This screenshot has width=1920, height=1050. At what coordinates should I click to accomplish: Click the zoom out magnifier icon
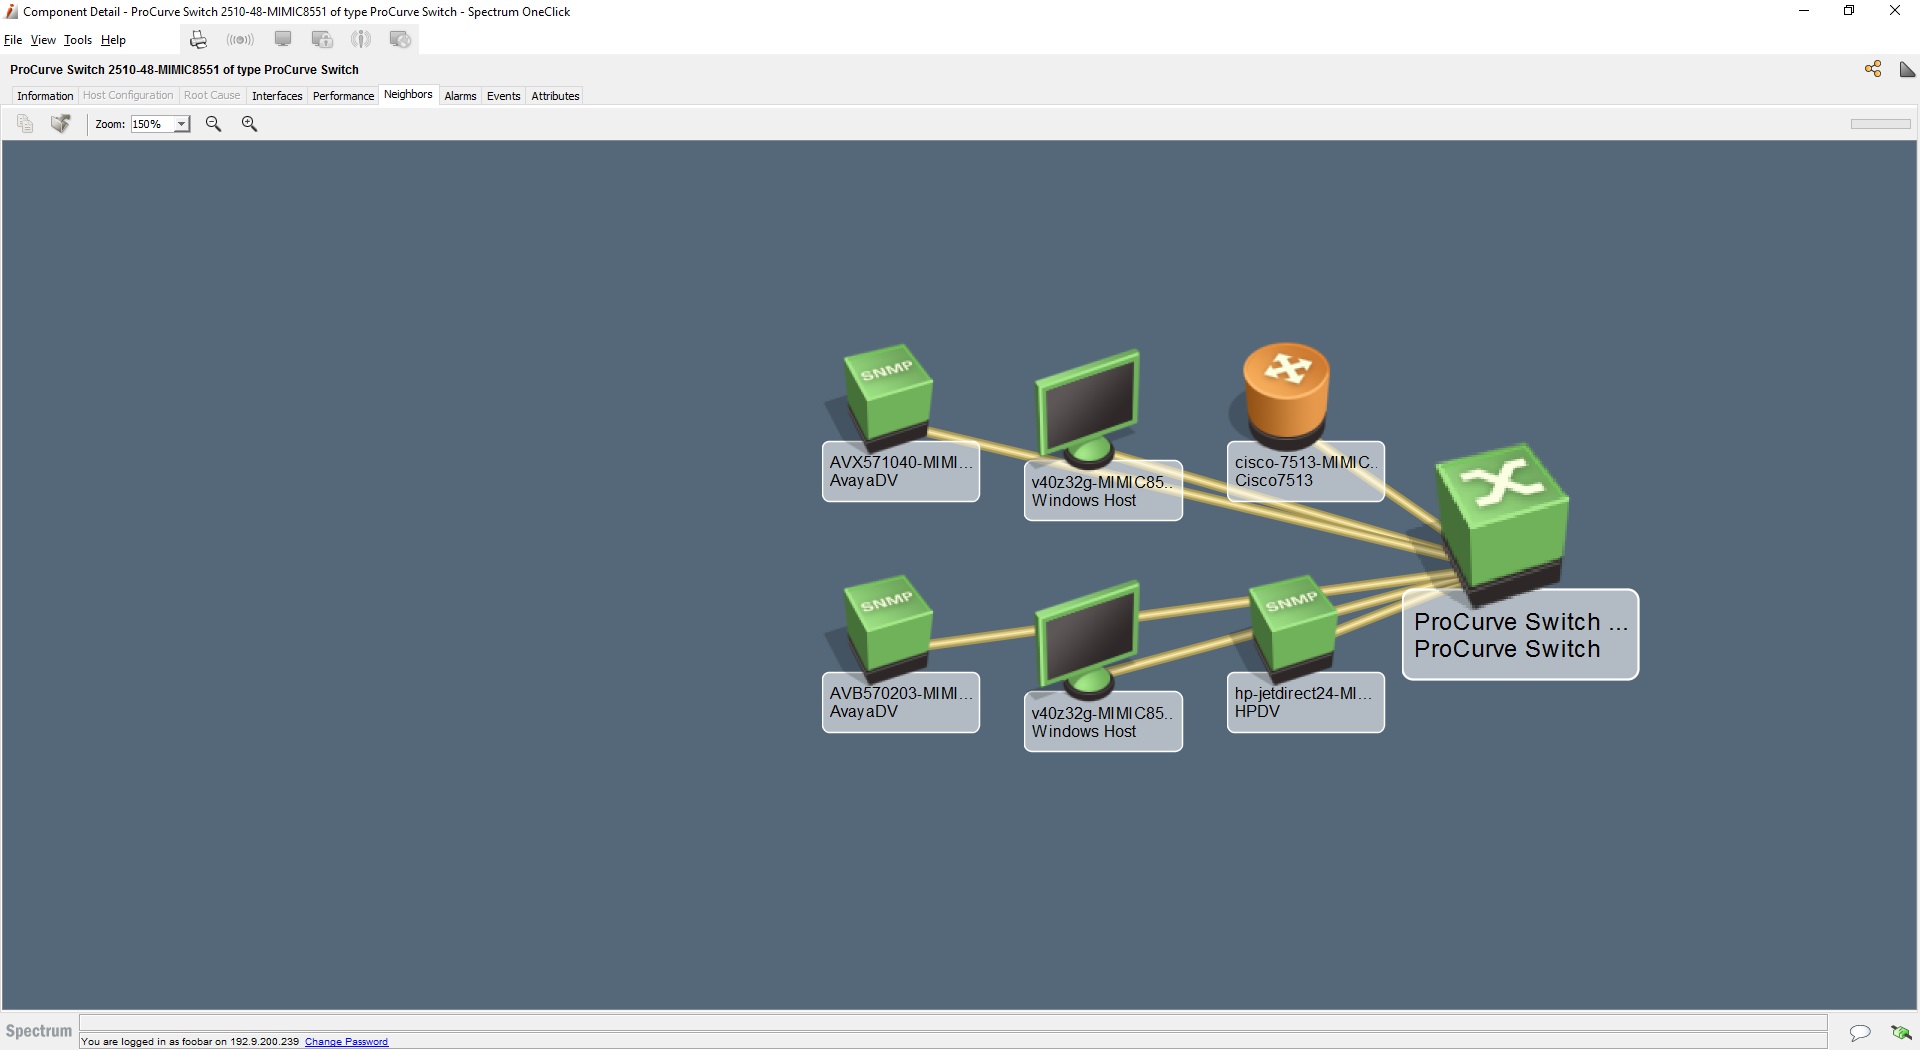click(x=213, y=124)
